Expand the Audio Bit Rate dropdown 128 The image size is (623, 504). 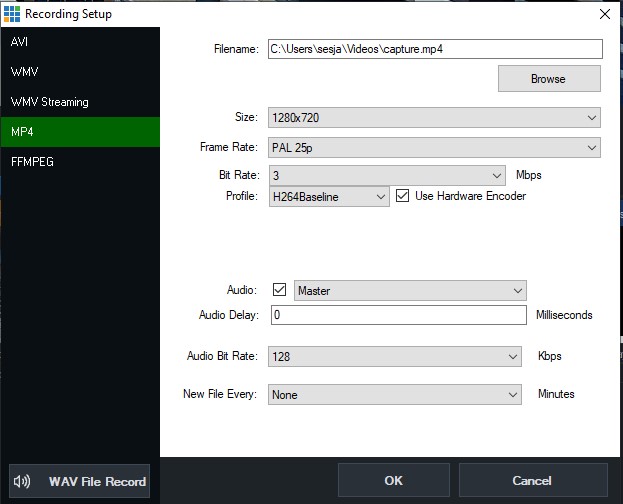tap(395, 357)
